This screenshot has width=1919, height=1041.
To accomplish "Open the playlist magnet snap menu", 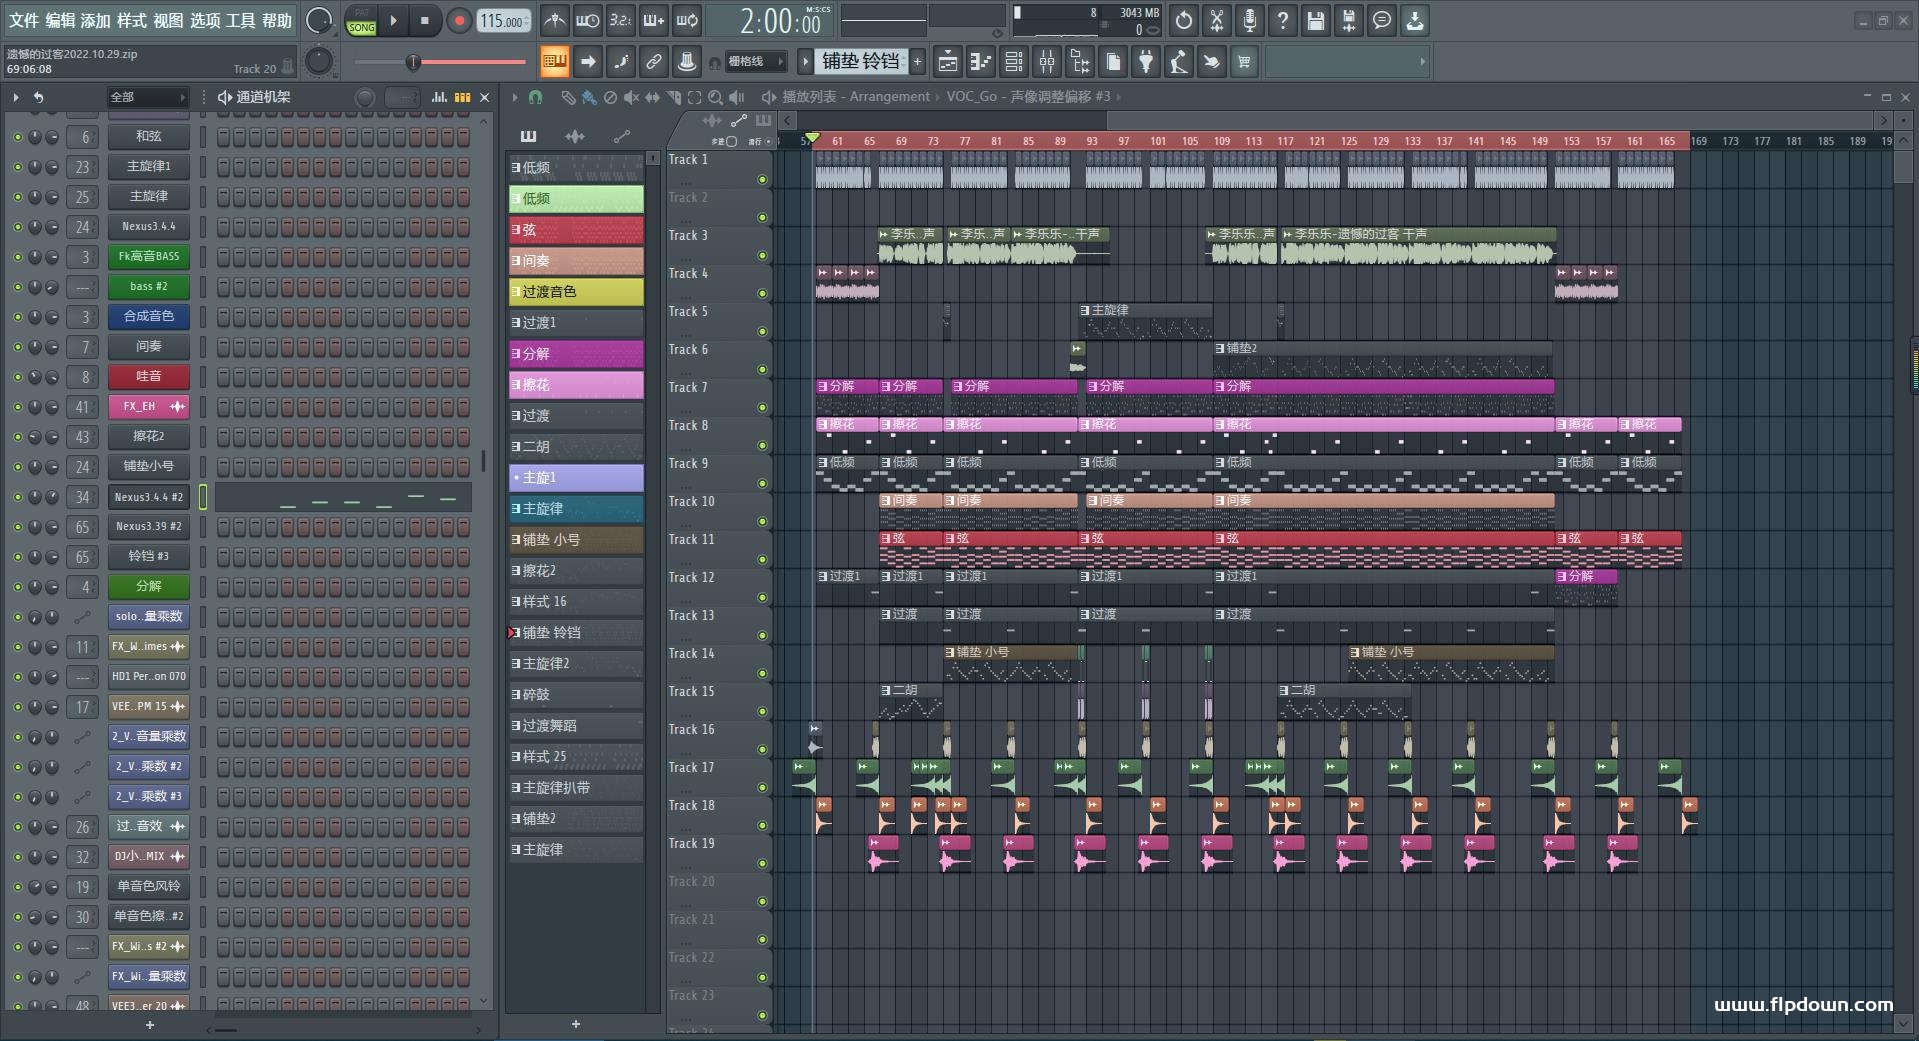I will click(x=536, y=97).
